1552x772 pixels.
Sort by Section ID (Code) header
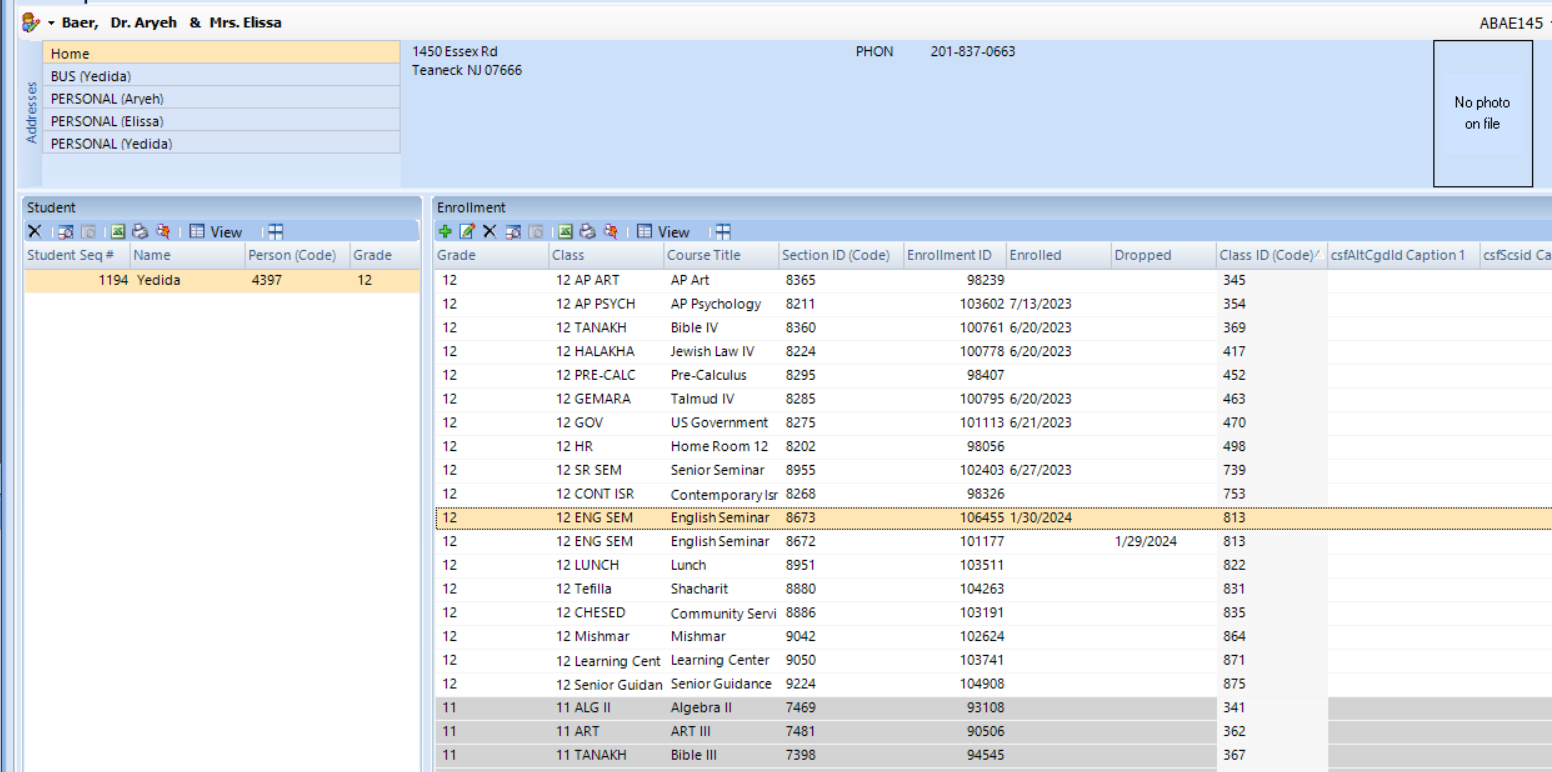(x=841, y=255)
